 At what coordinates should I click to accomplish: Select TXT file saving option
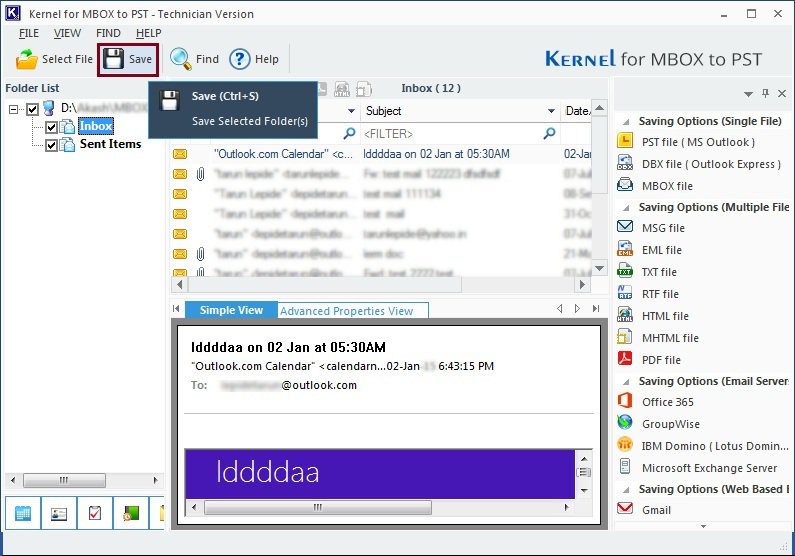[x=659, y=272]
